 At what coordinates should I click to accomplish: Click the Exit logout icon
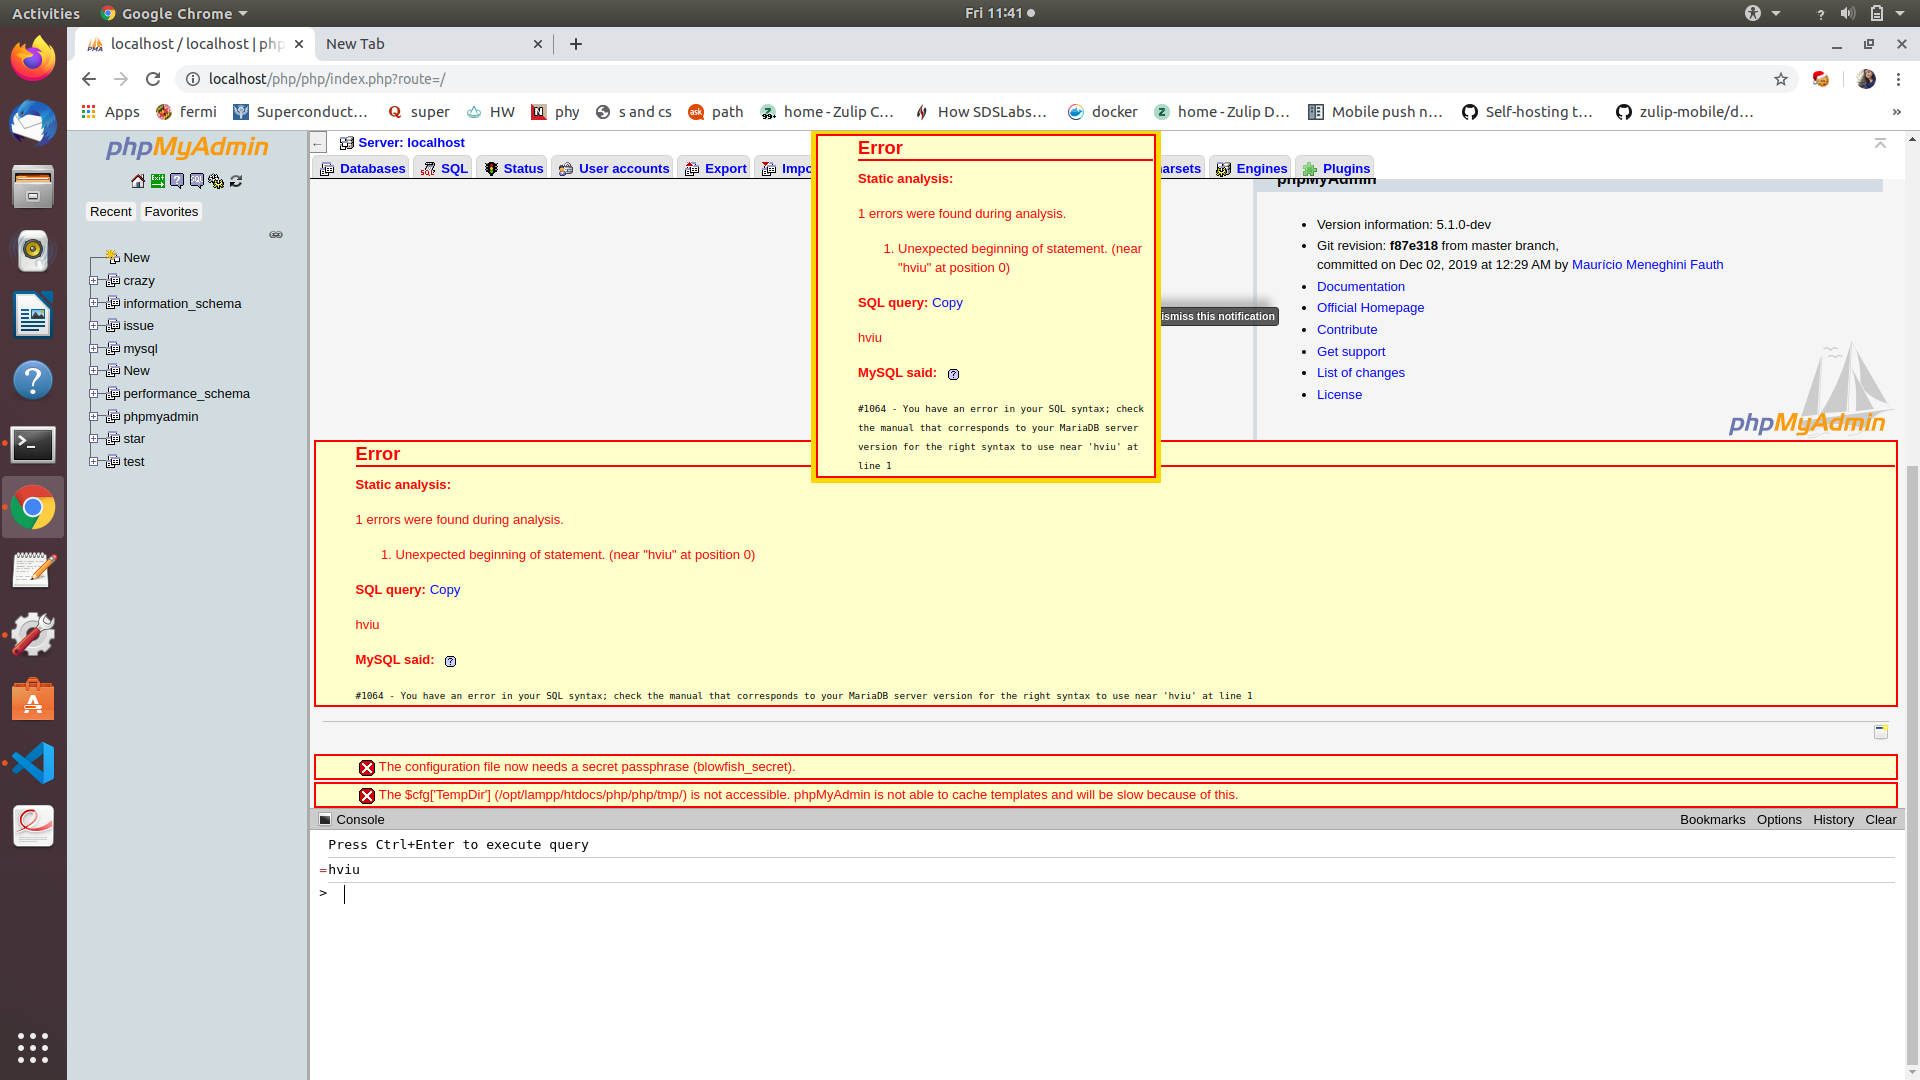pos(157,181)
